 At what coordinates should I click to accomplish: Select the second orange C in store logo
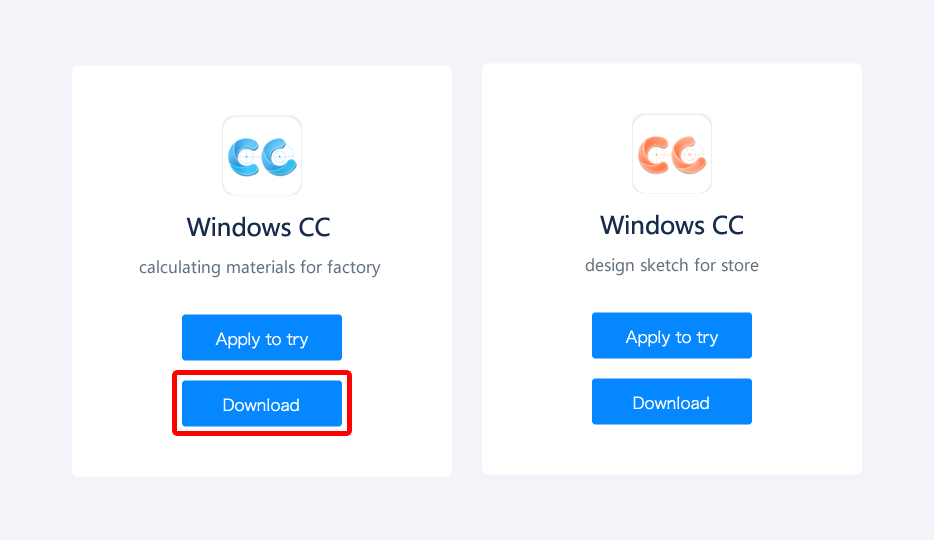689,155
